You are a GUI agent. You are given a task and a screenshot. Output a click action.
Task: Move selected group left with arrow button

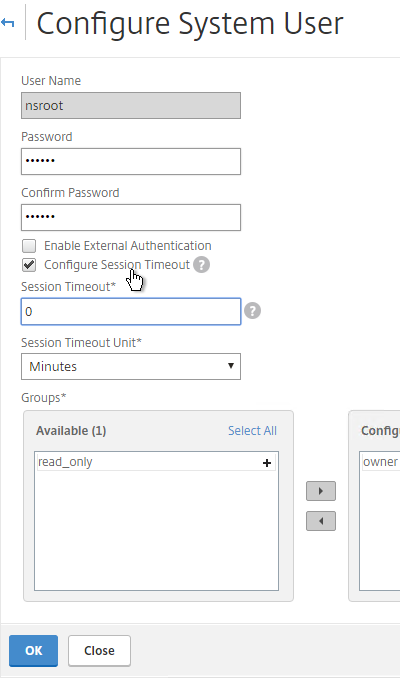tap(321, 521)
